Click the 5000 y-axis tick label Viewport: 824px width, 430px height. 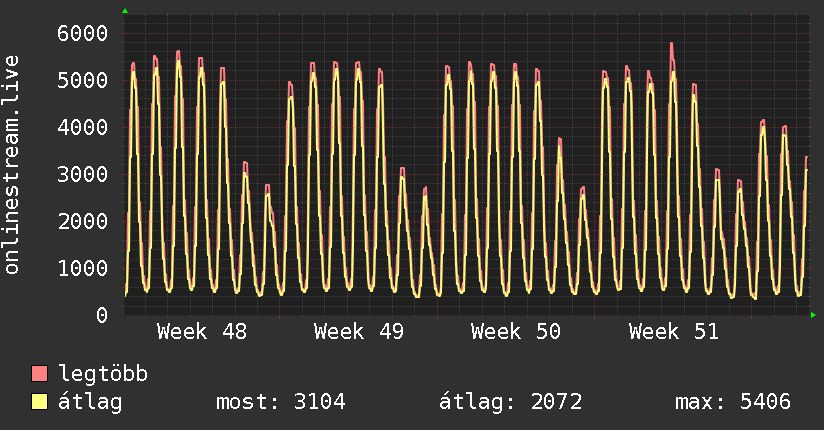point(80,80)
